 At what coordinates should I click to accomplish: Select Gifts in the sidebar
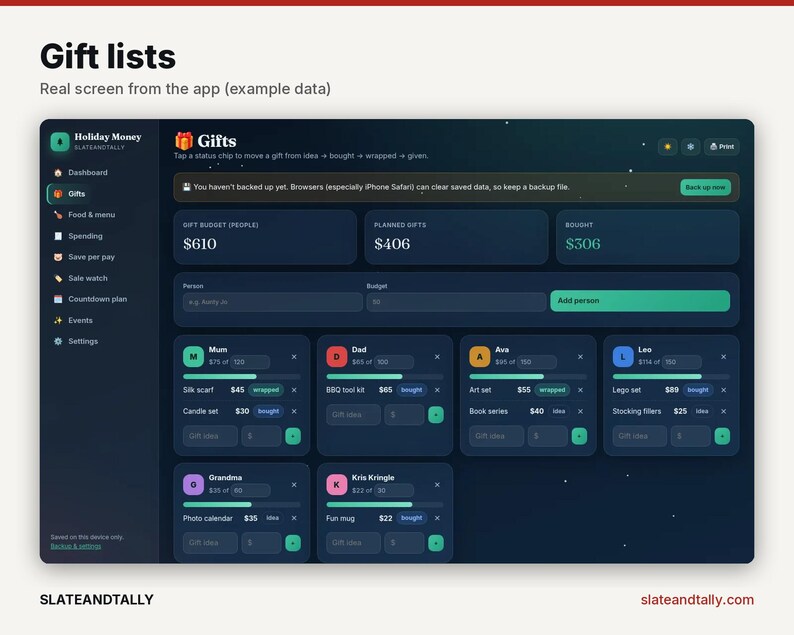[70, 194]
